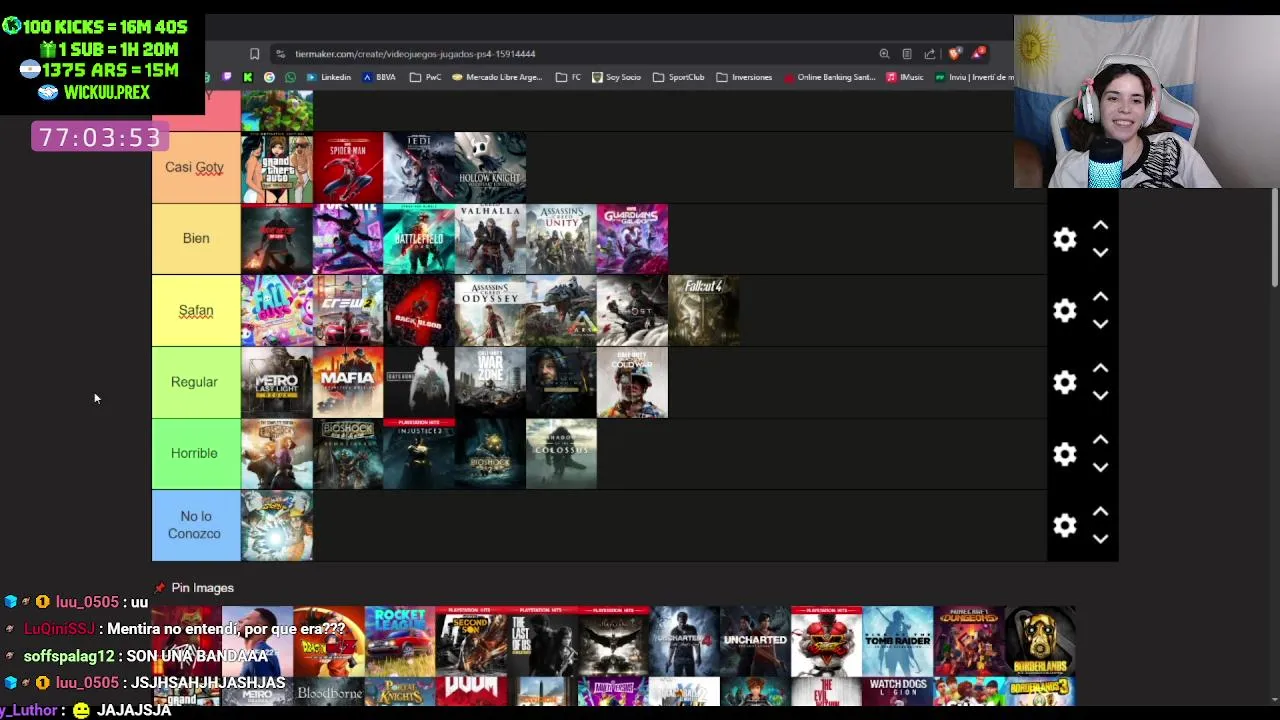
Task: Select Rocket League from image pool
Action: (x=400, y=641)
